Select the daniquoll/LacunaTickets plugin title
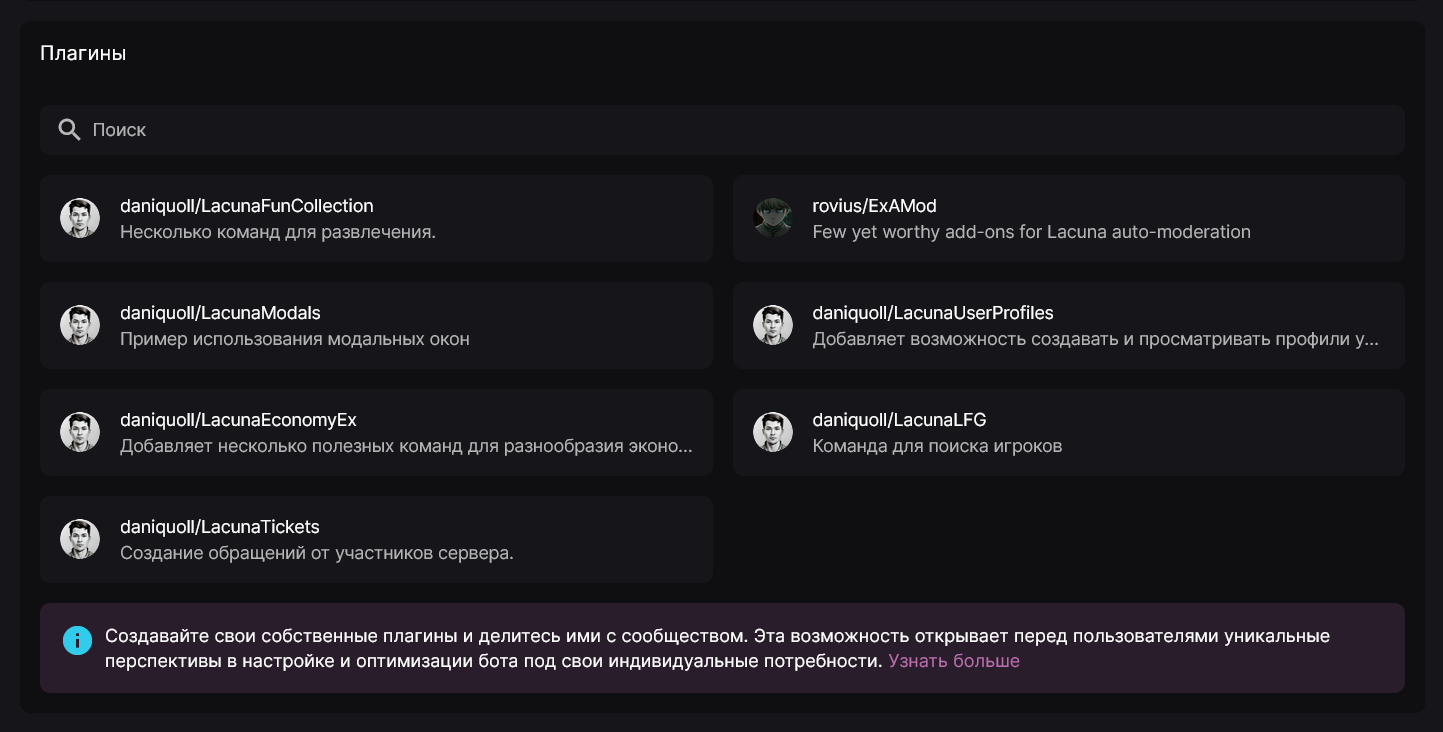1443x732 pixels. [x=220, y=527]
